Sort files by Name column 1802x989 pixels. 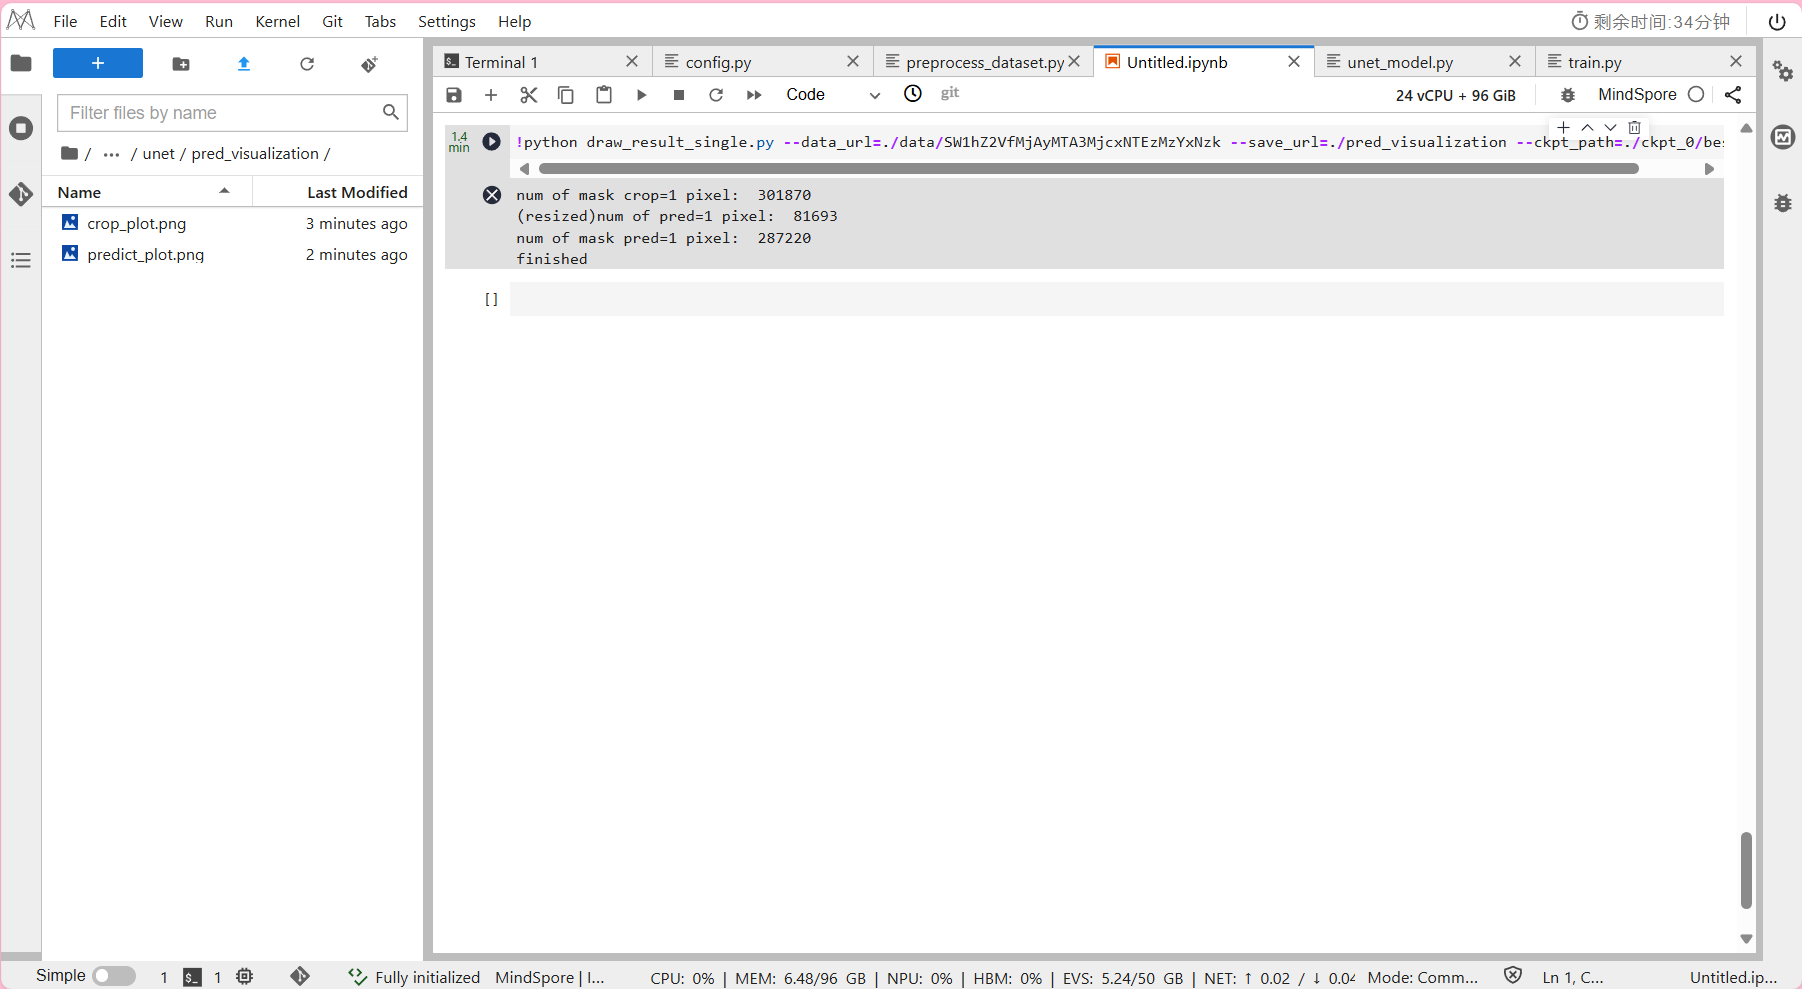pos(147,192)
